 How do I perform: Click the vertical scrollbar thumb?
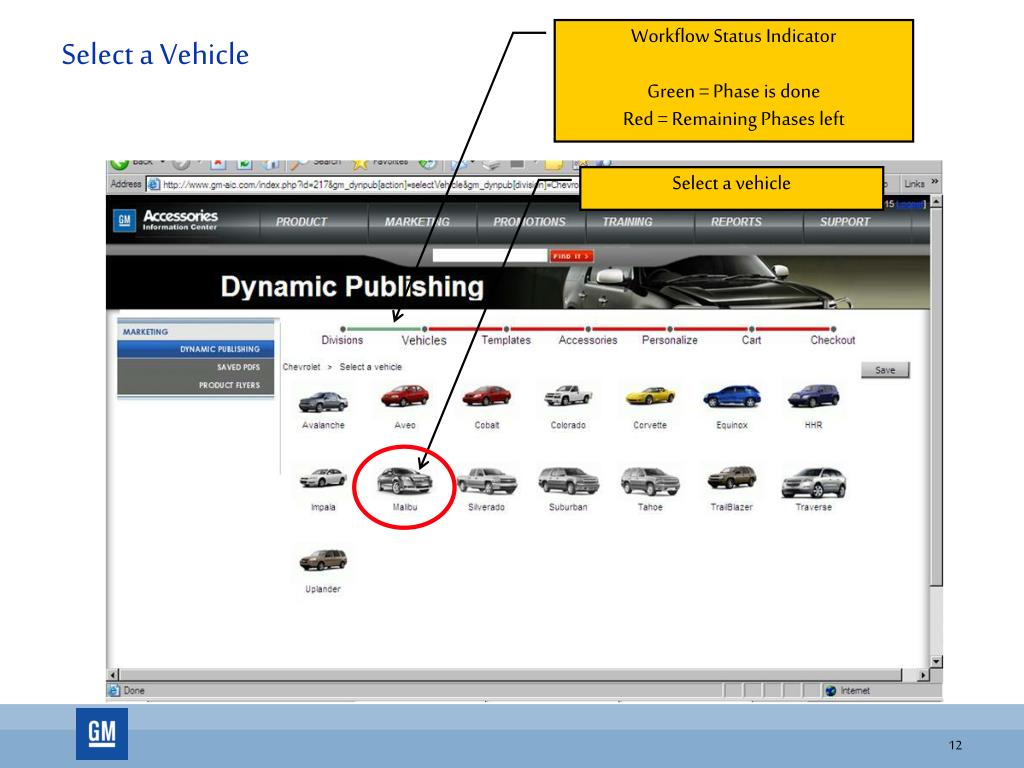coord(936,397)
